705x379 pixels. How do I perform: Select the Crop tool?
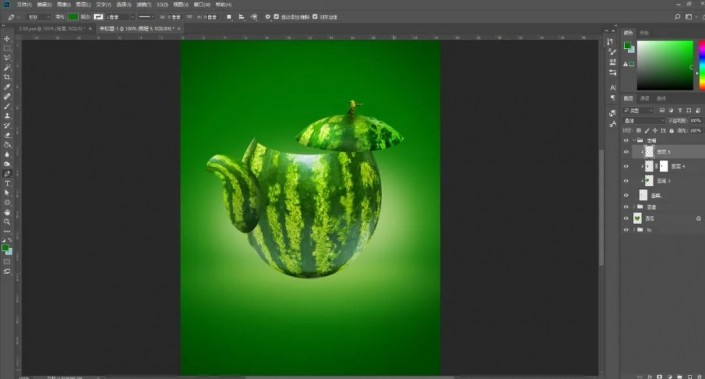click(x=7, y=77)
